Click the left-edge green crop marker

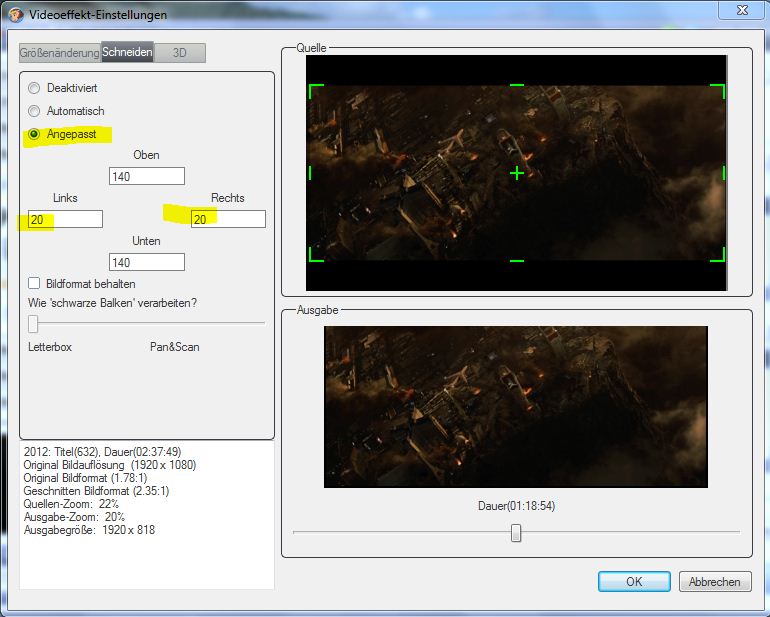(x=310, y=173)
